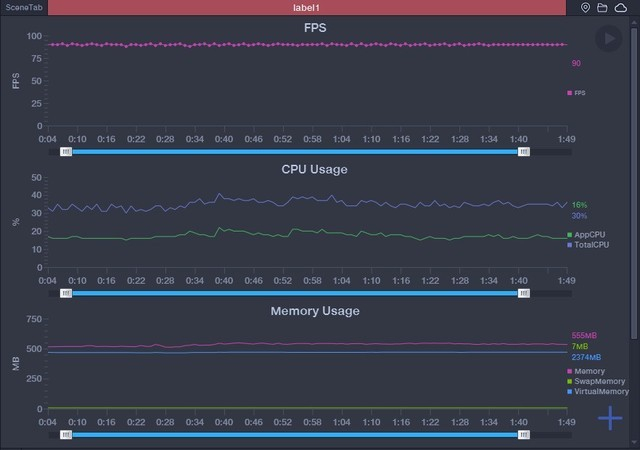Click CPU Usage right zoom handle
This screenshot has width=640, height=450.
tap(524, 294)
